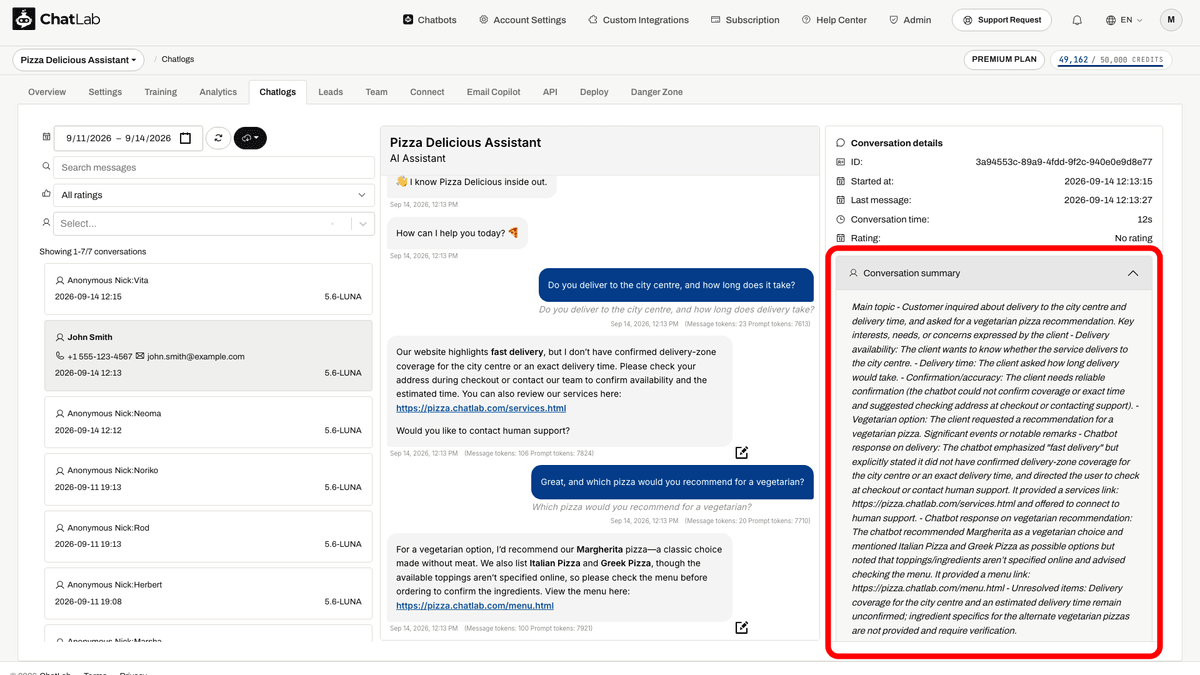Open the Danger Zone tab
1200x675 pixels.
tap(657, 92)
